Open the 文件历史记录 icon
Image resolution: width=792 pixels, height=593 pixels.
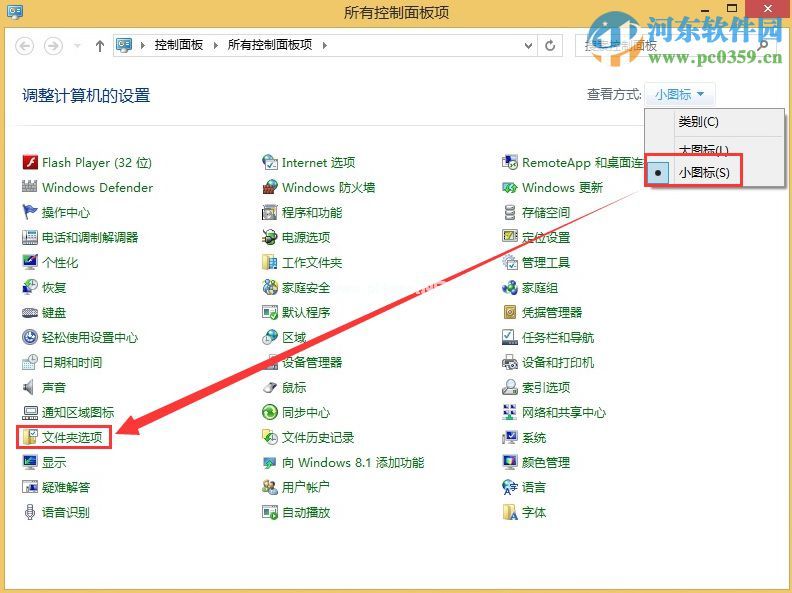tap(270, 437)
